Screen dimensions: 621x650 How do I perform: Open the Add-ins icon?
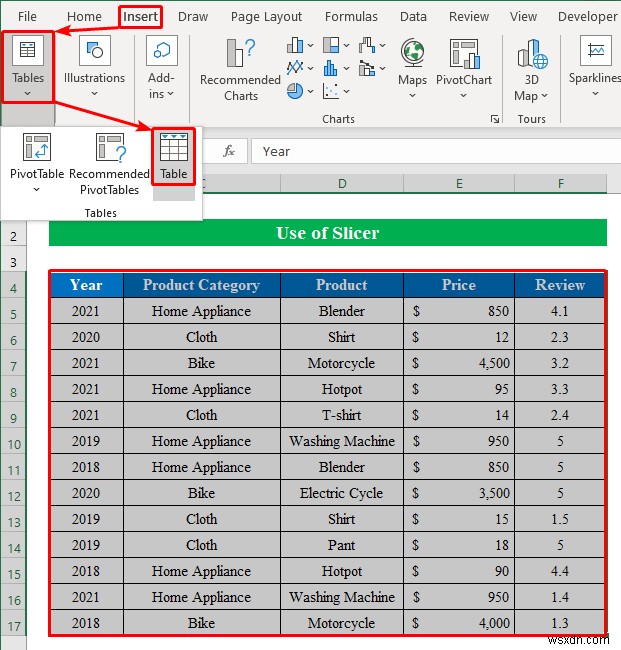[x=162, y=51]
